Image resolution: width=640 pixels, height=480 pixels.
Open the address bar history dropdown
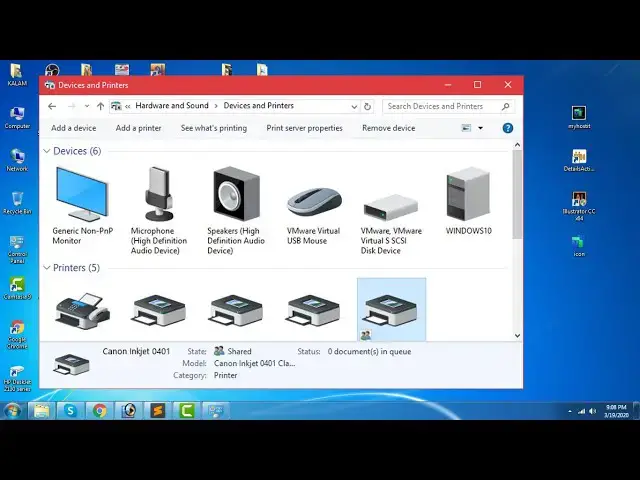(354, 107)
